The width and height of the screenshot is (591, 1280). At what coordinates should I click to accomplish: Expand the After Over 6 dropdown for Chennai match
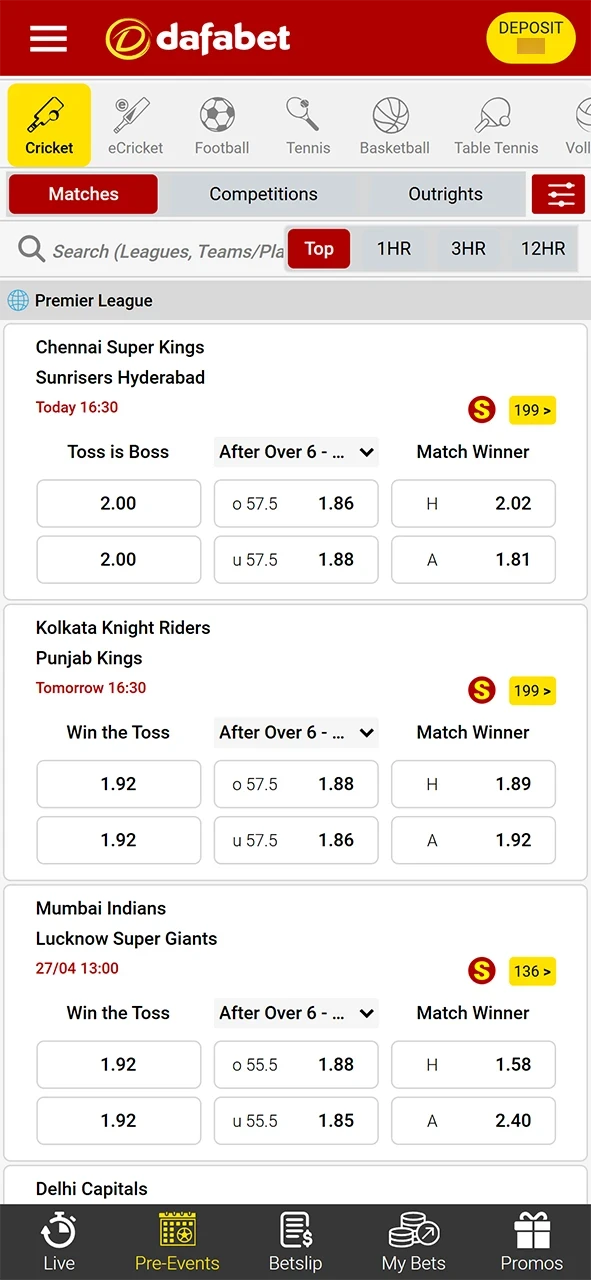(x=295, y=452)
